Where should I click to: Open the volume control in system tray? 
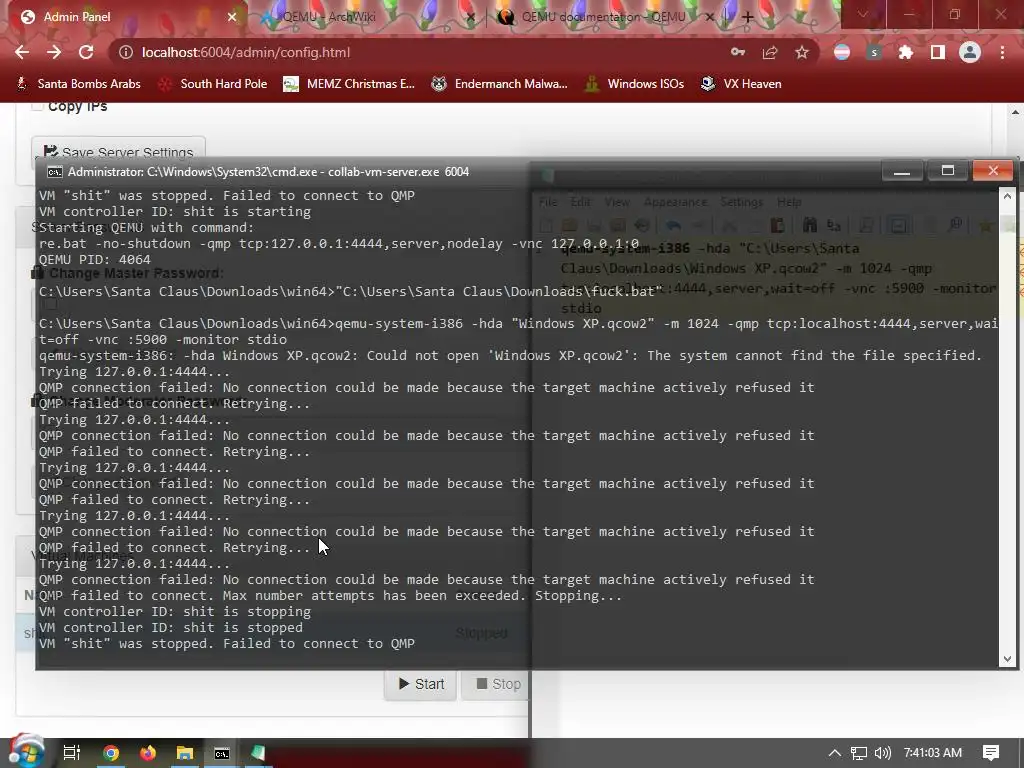click(882, 753)
